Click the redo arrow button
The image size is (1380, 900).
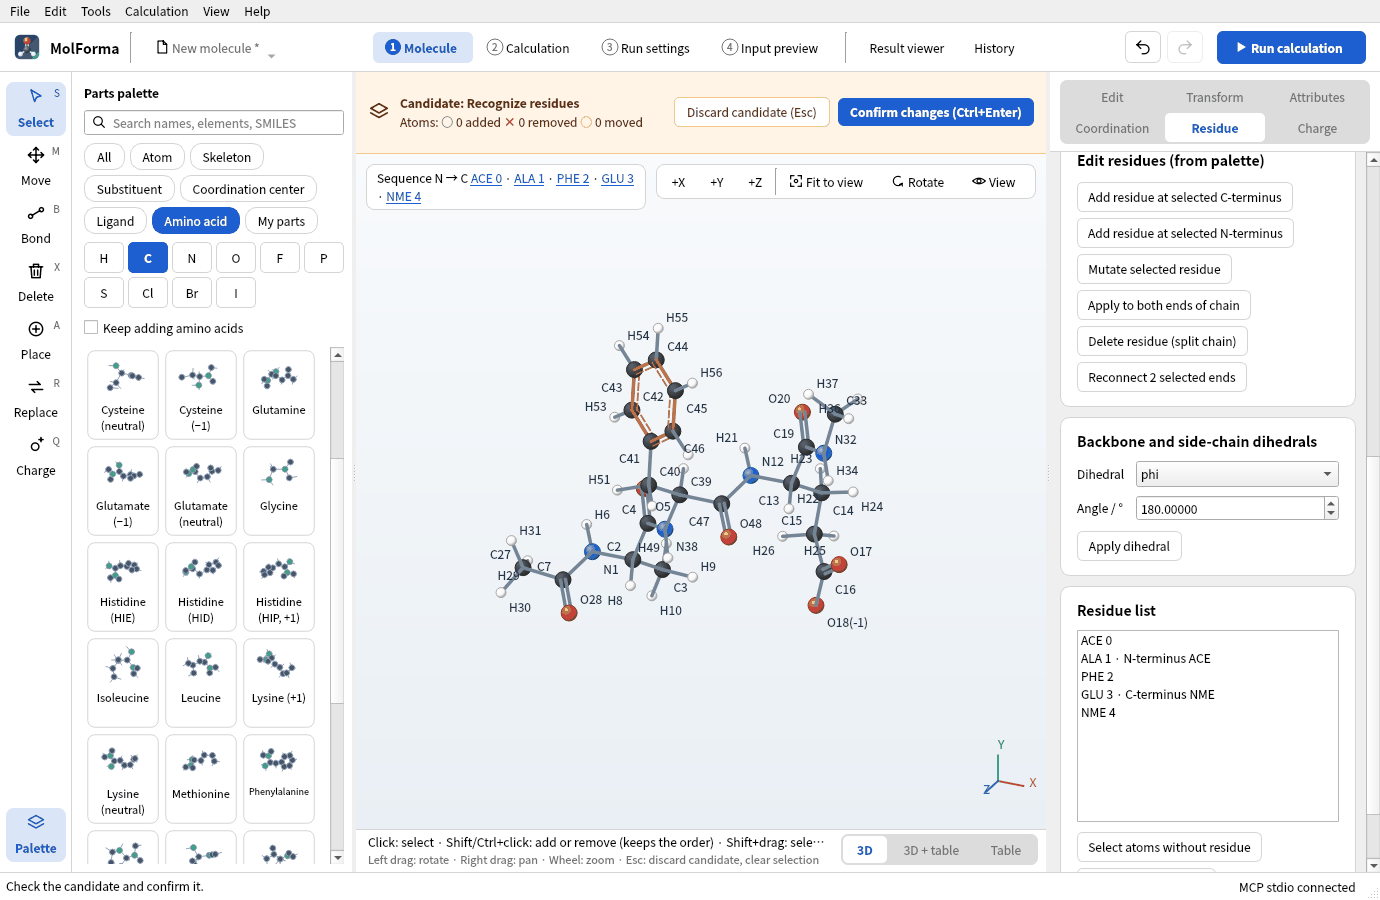tap(1185, 47)
